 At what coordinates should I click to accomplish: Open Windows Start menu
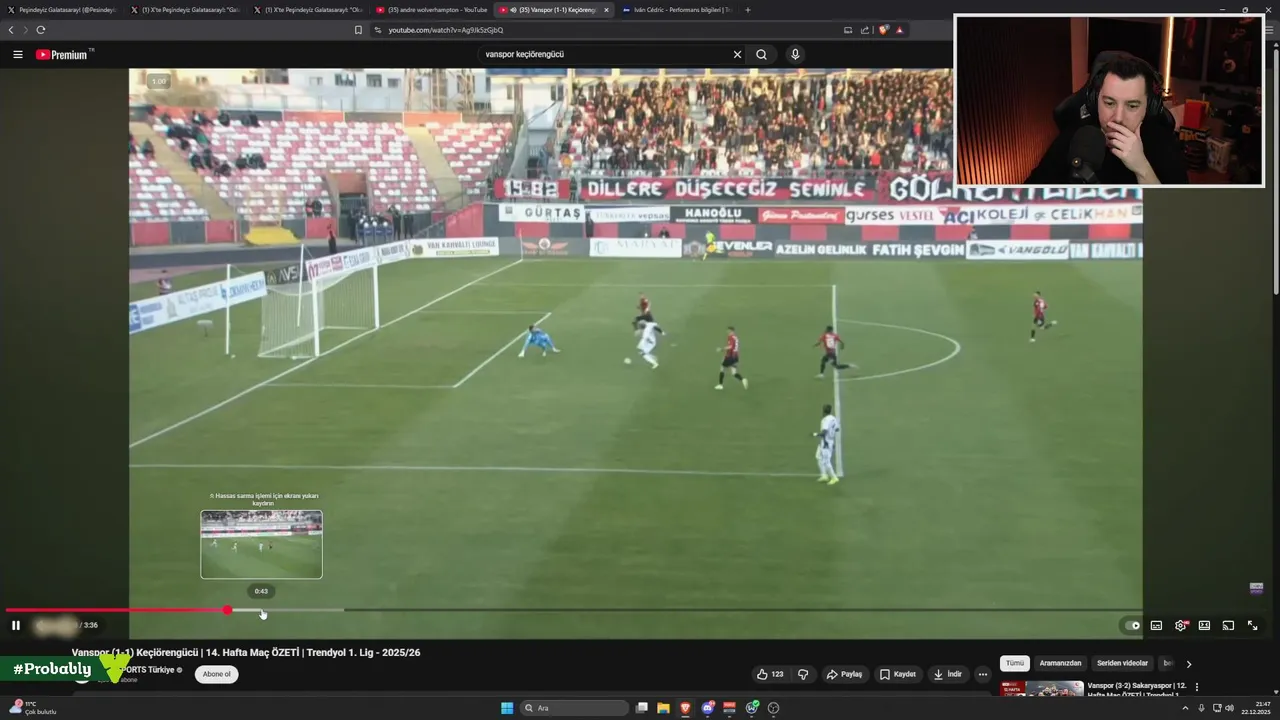point(507,708)
